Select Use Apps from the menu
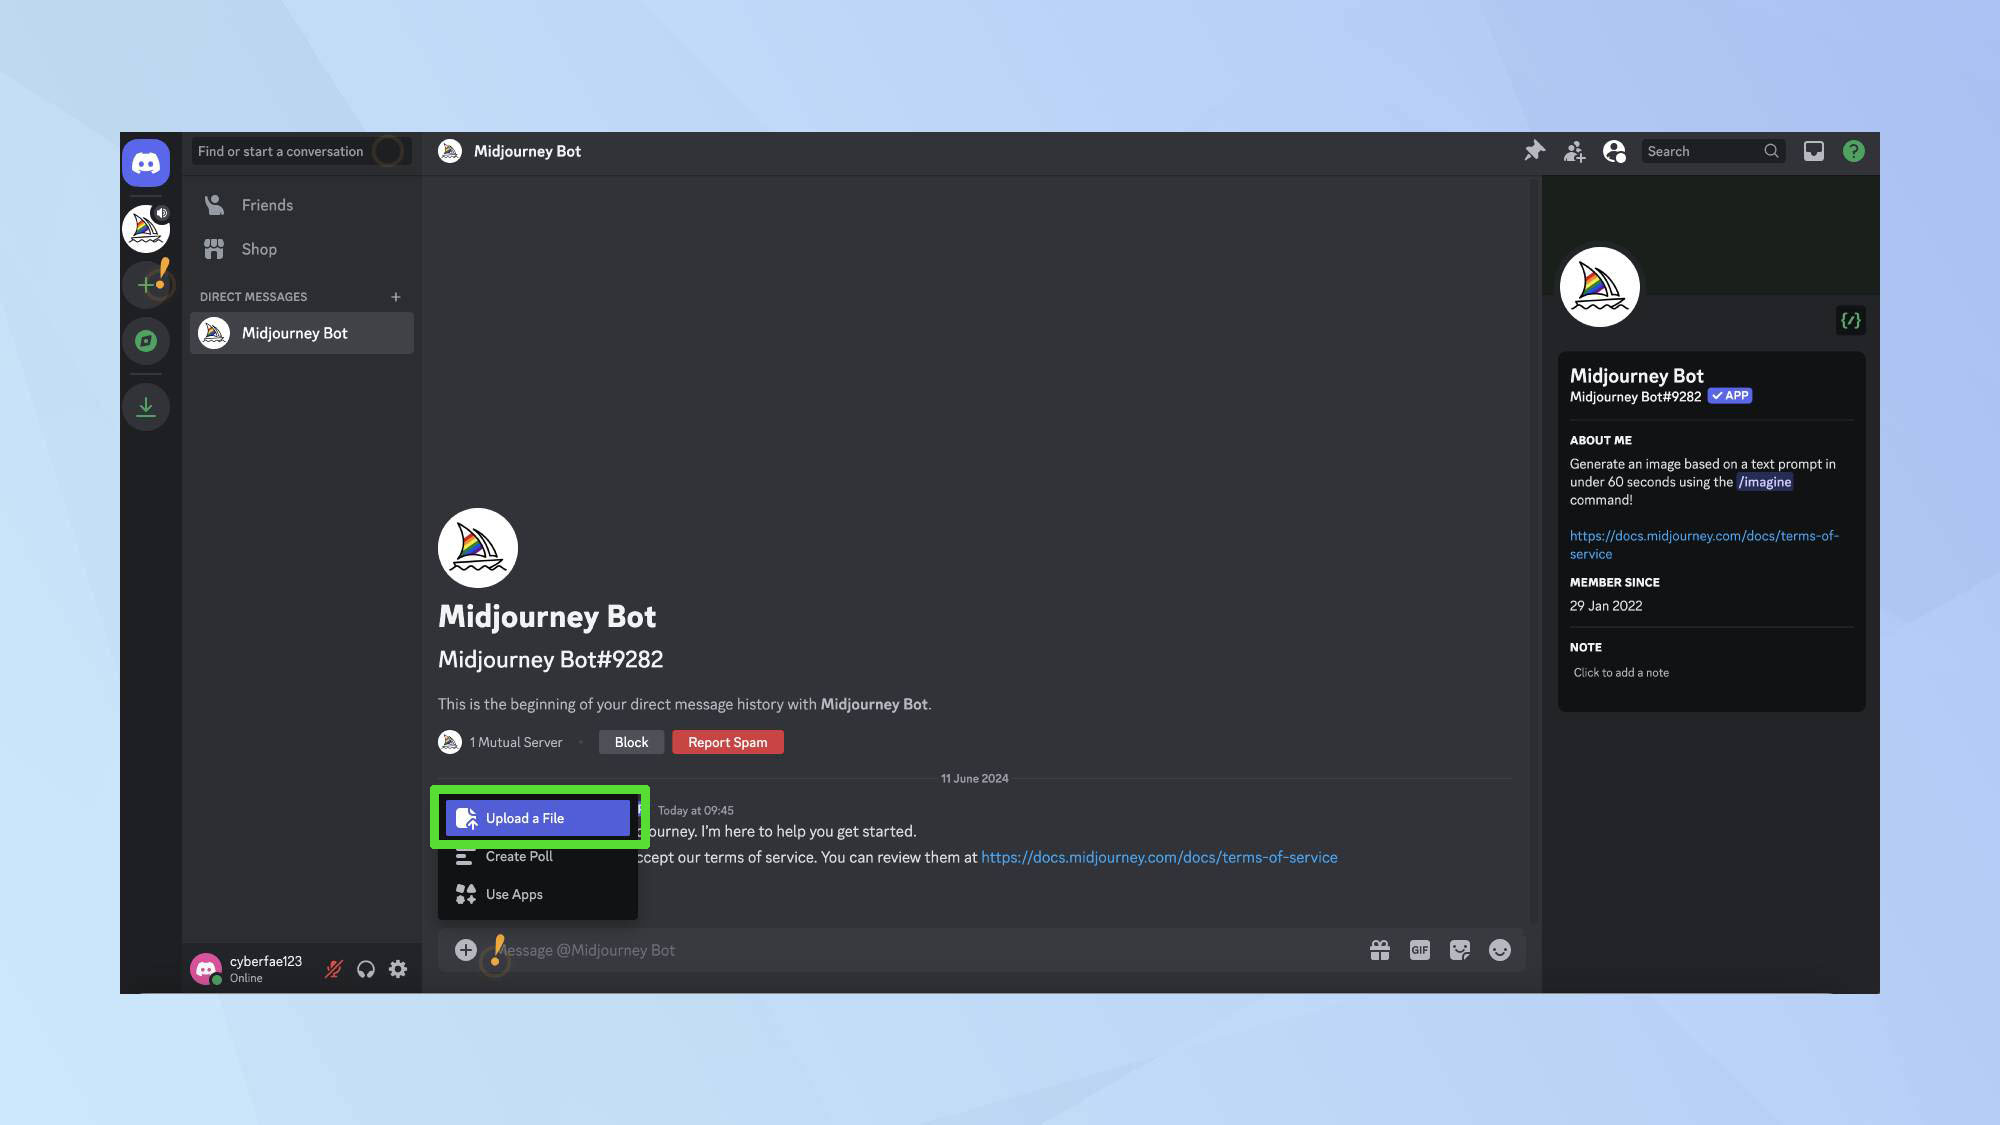This screenshot has height=1125, width=2000. [x=538, y=894]
